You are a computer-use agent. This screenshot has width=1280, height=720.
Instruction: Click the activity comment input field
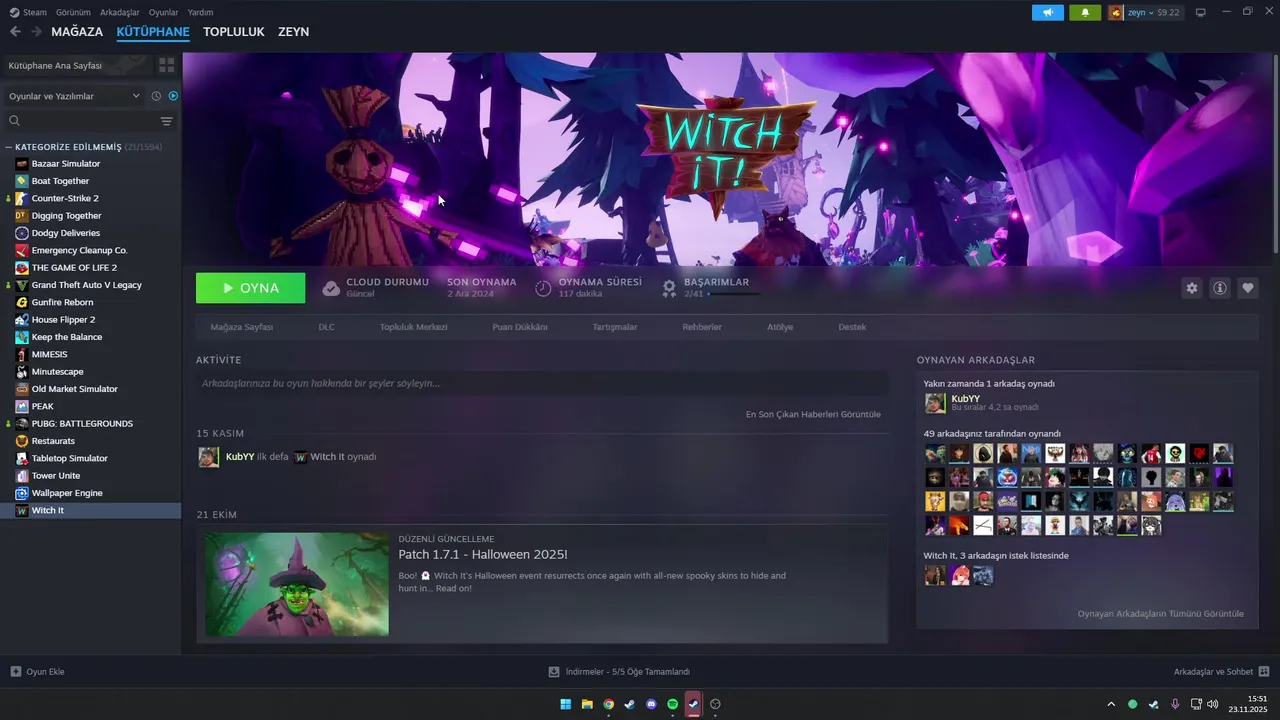tap(542, 383)
